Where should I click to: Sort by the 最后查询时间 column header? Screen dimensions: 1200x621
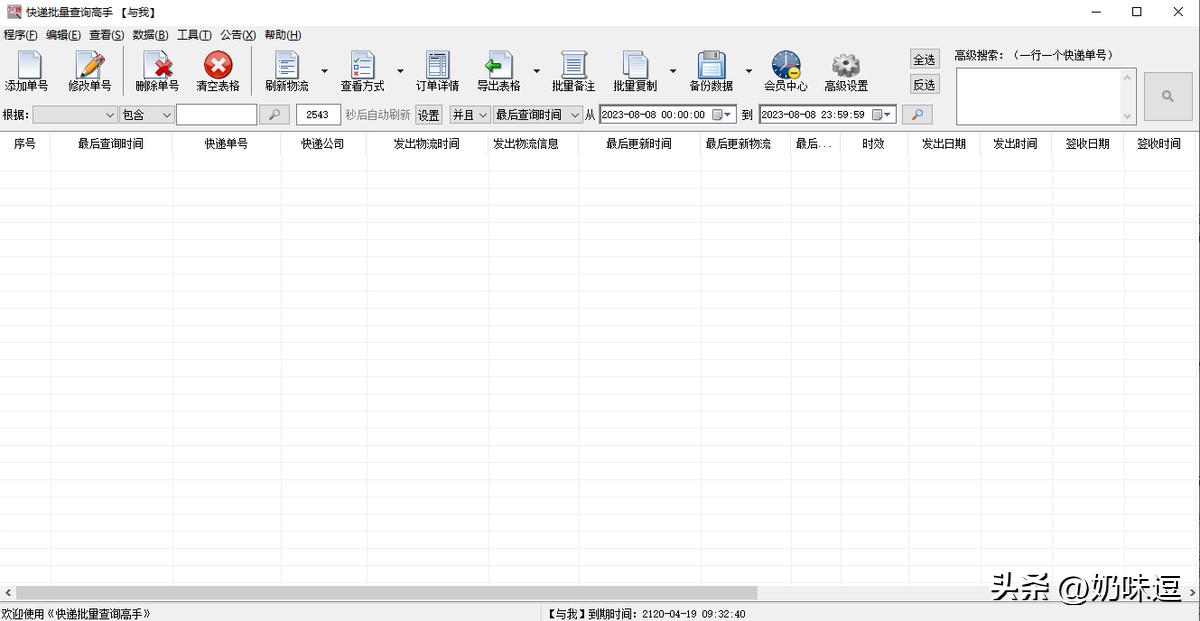pos(111,144)
